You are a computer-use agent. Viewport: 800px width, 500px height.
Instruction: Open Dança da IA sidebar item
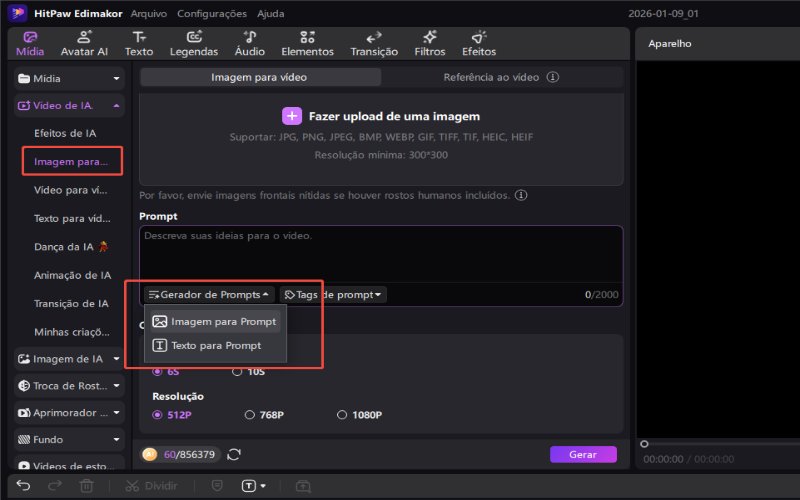pyautogui.click(x=70, y=247)
